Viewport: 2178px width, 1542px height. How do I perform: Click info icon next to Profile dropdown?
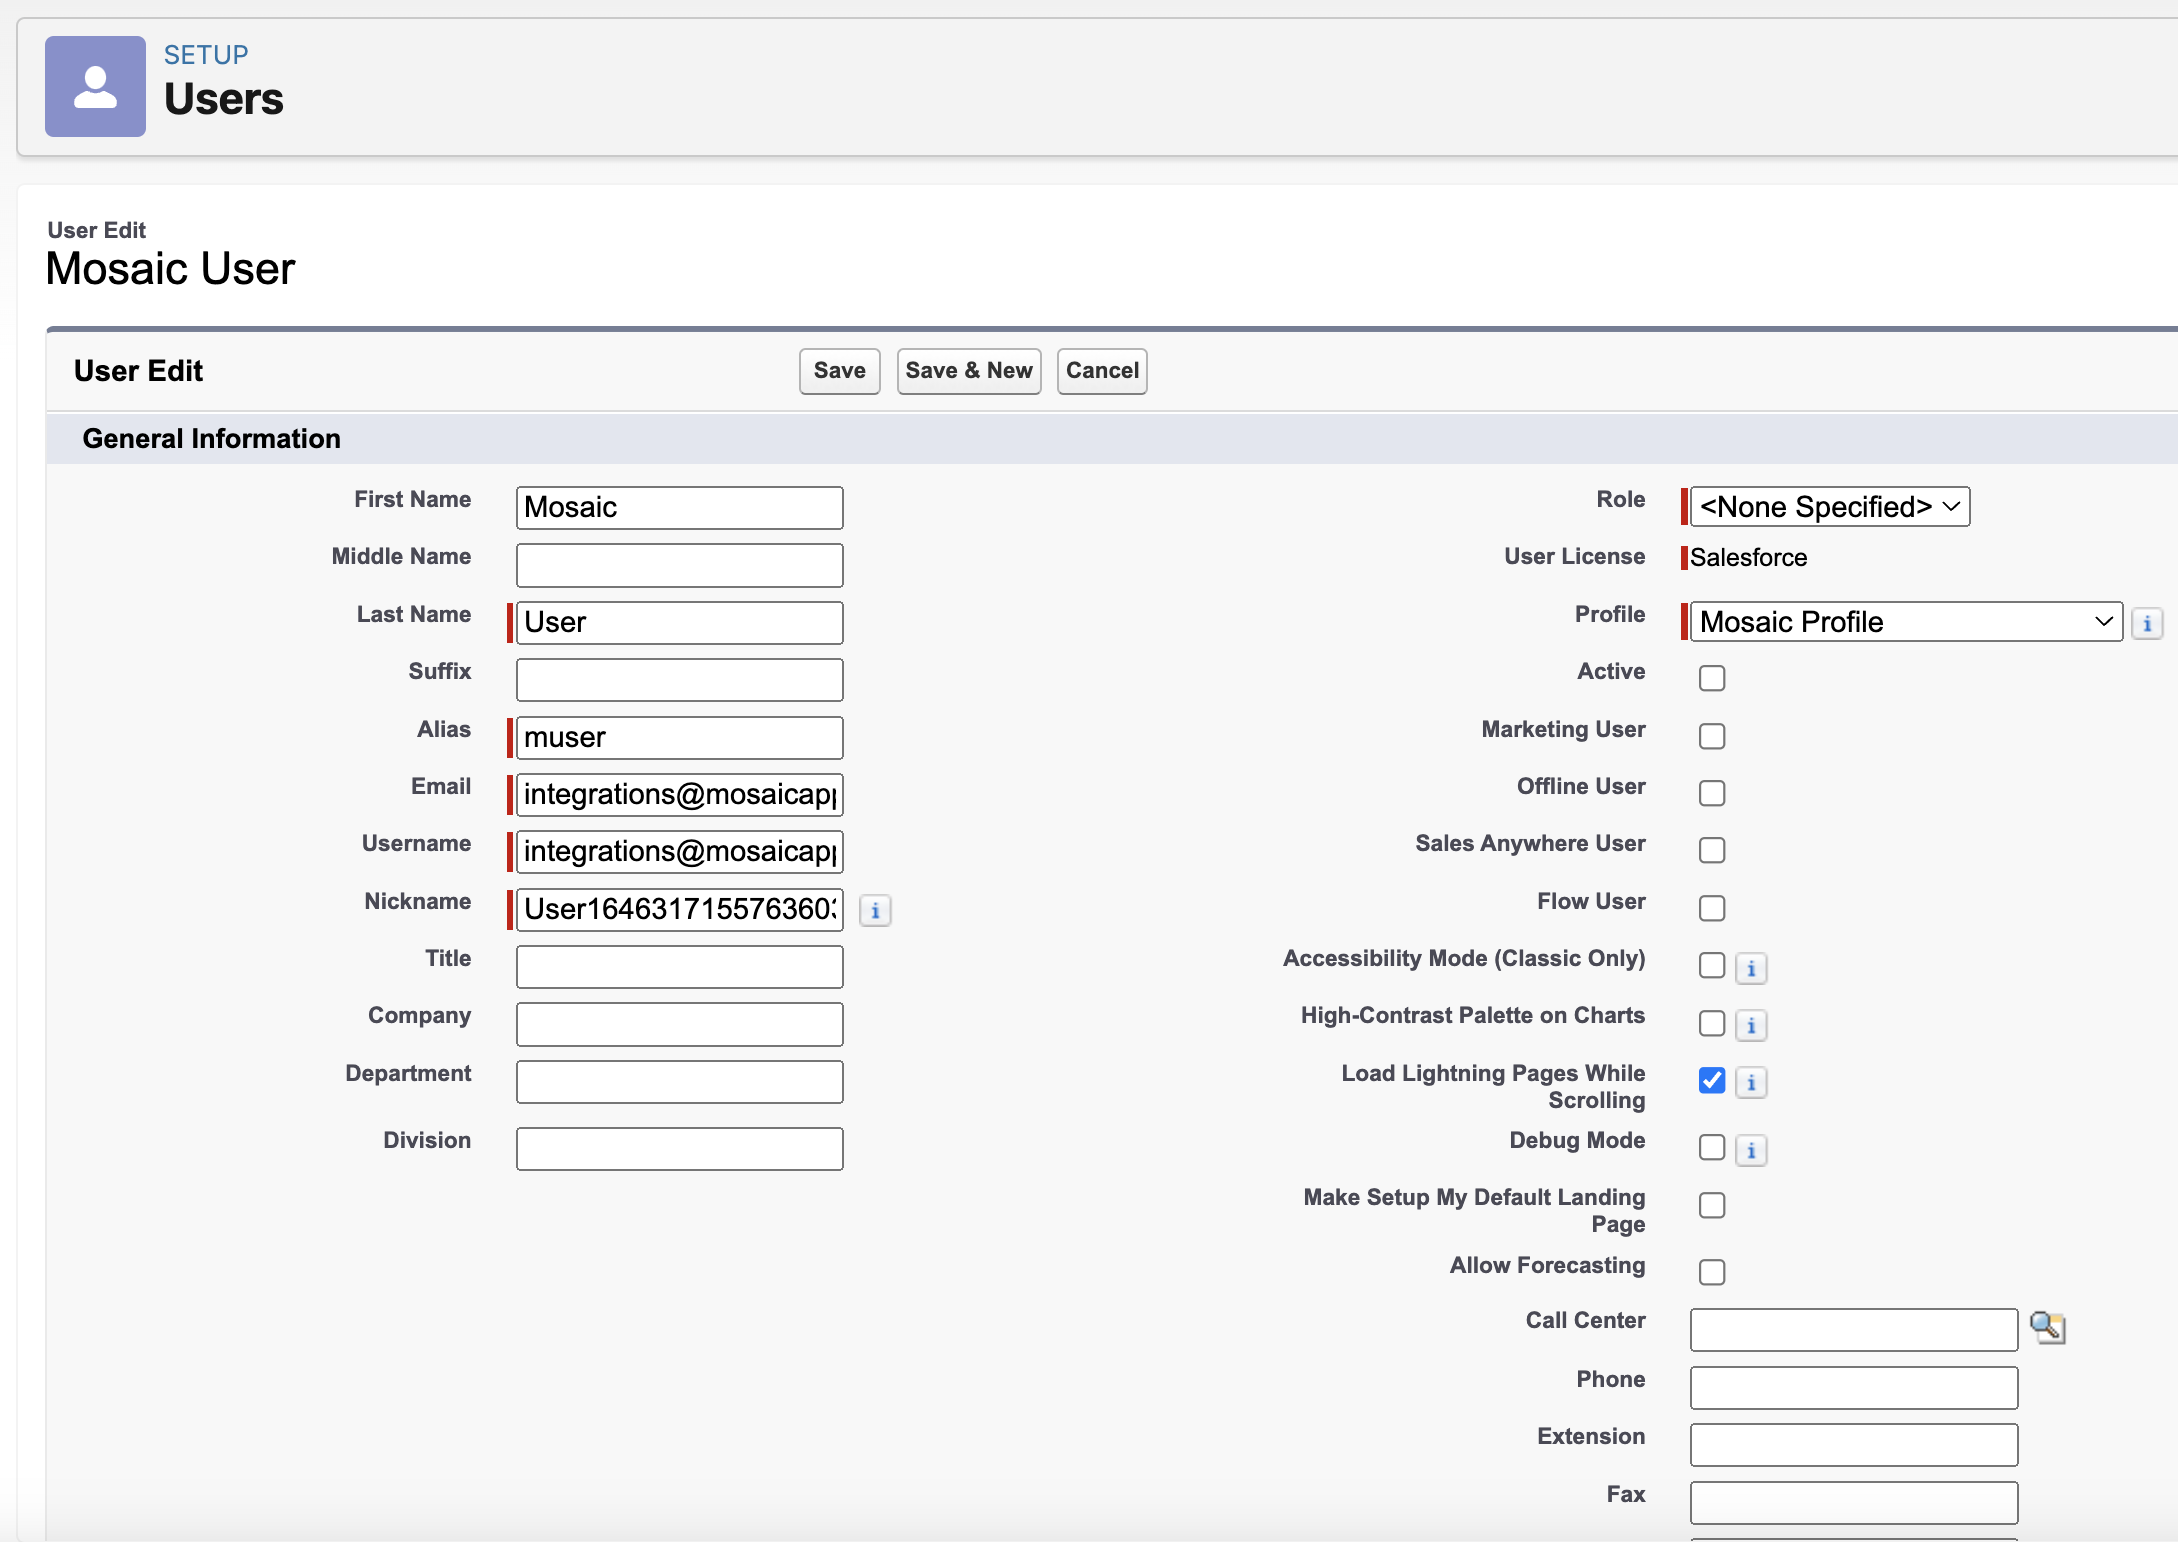tap(2146, 623)
